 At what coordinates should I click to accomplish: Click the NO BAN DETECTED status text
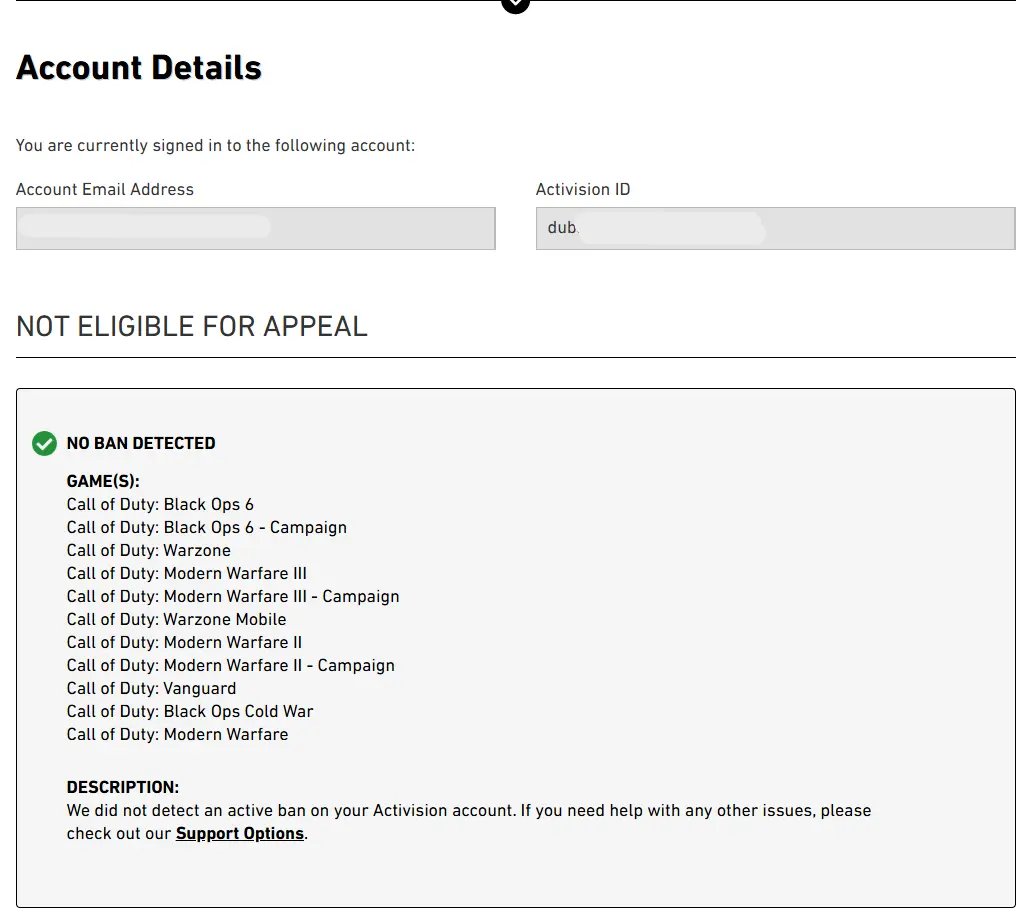141,443
